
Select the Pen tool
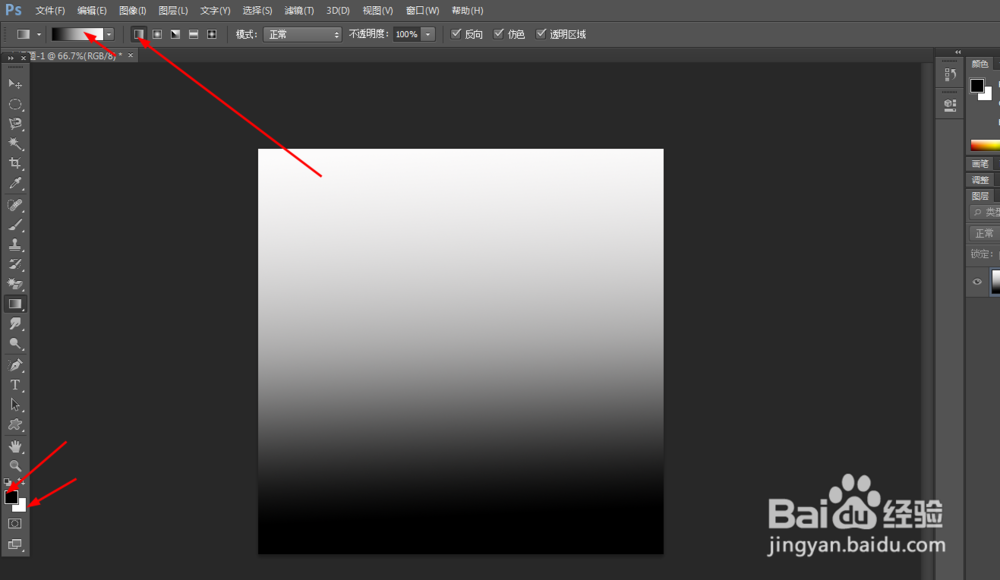15,365
